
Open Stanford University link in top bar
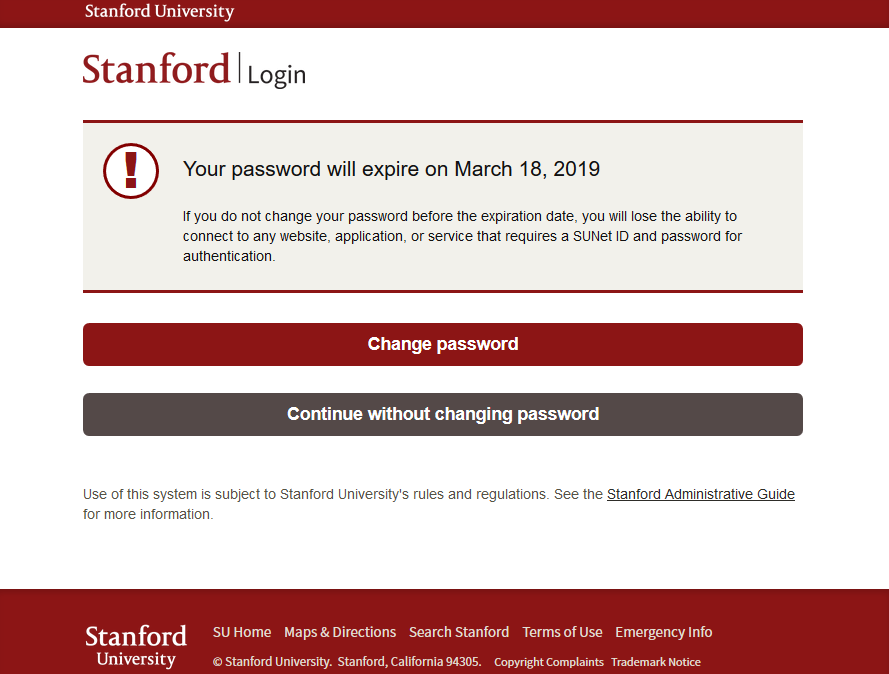(x=159, y=13)
